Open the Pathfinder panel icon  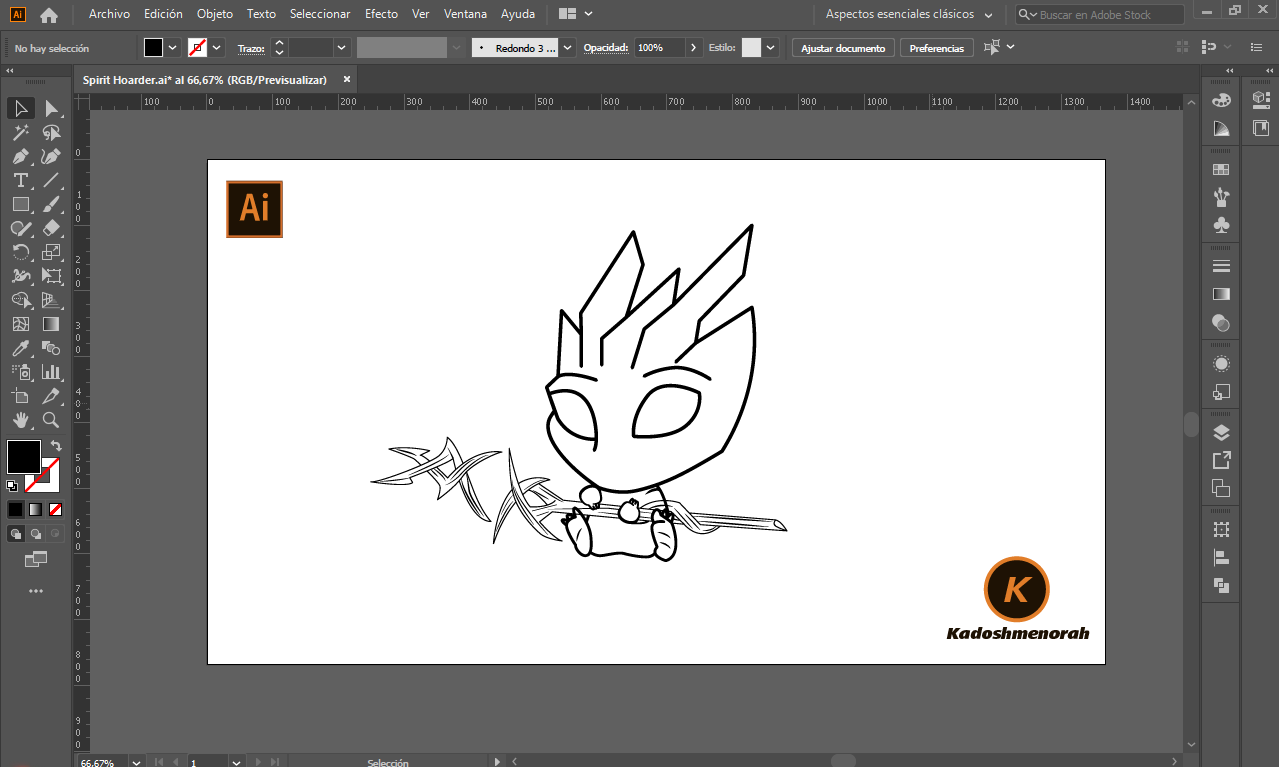point(1221,586)
